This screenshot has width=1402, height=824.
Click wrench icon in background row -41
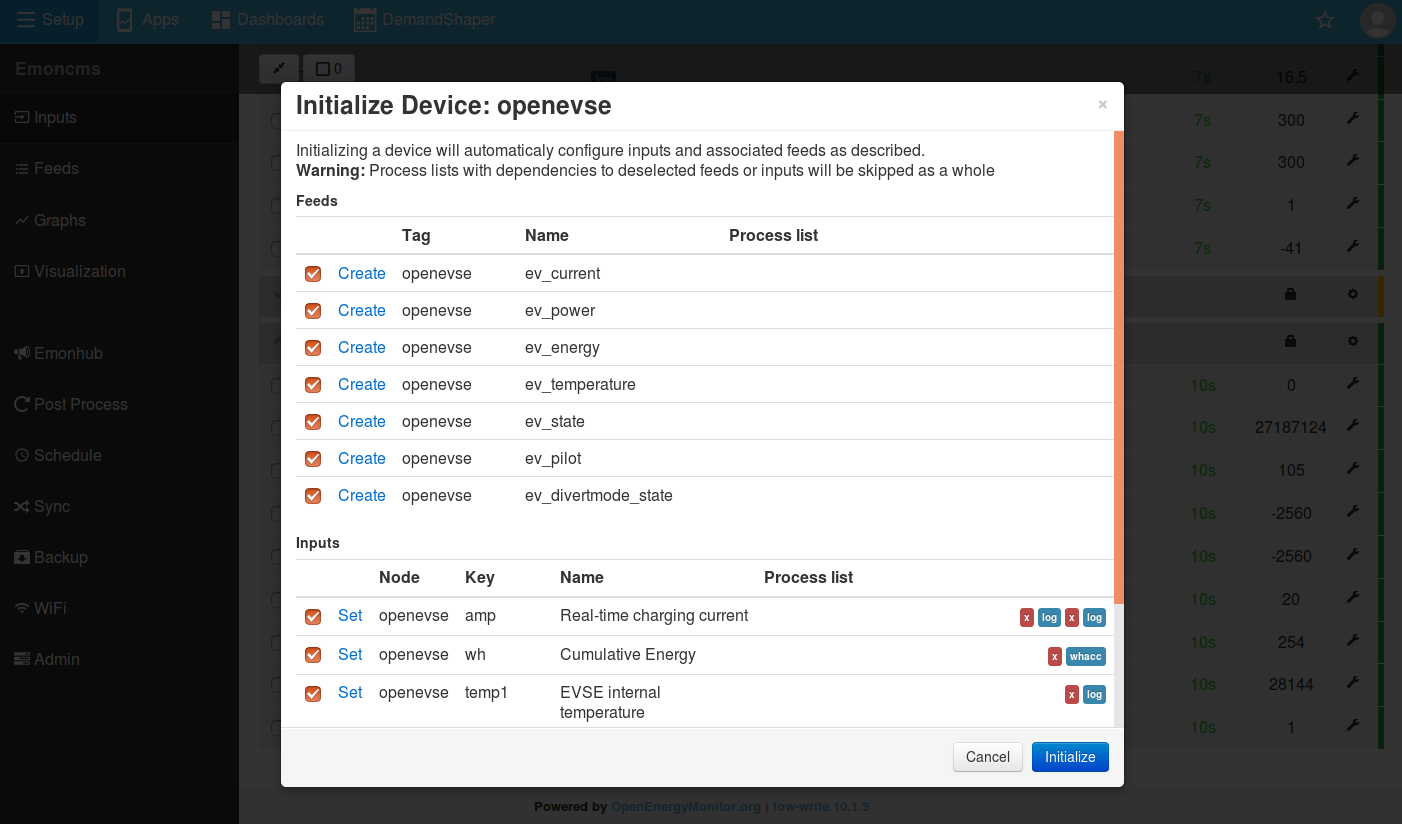[x=1353, y=246]
